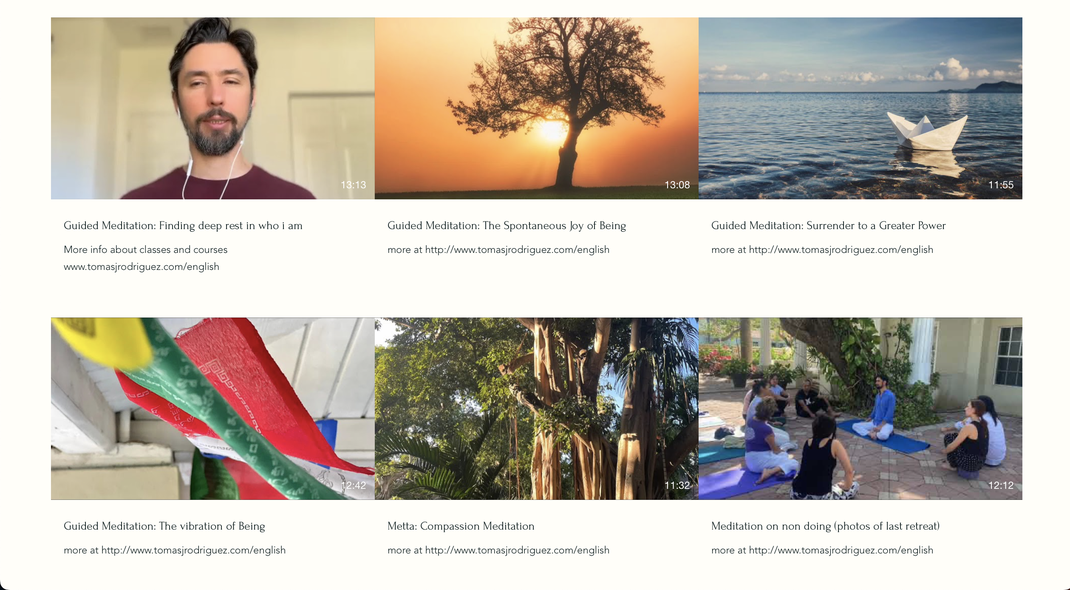Viewport: 1070px width, 590px height.
Task: Click the 12:42 duration badge
Action: pyautogui.click(x=353, y=486)
